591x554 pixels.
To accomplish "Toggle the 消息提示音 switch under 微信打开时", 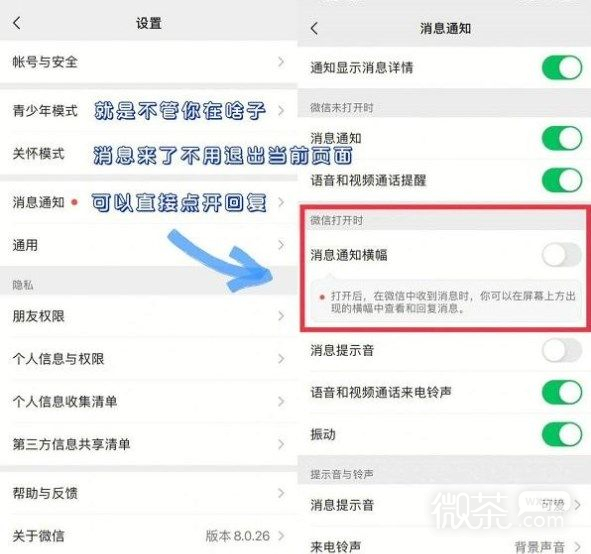I will coord(562,350).
